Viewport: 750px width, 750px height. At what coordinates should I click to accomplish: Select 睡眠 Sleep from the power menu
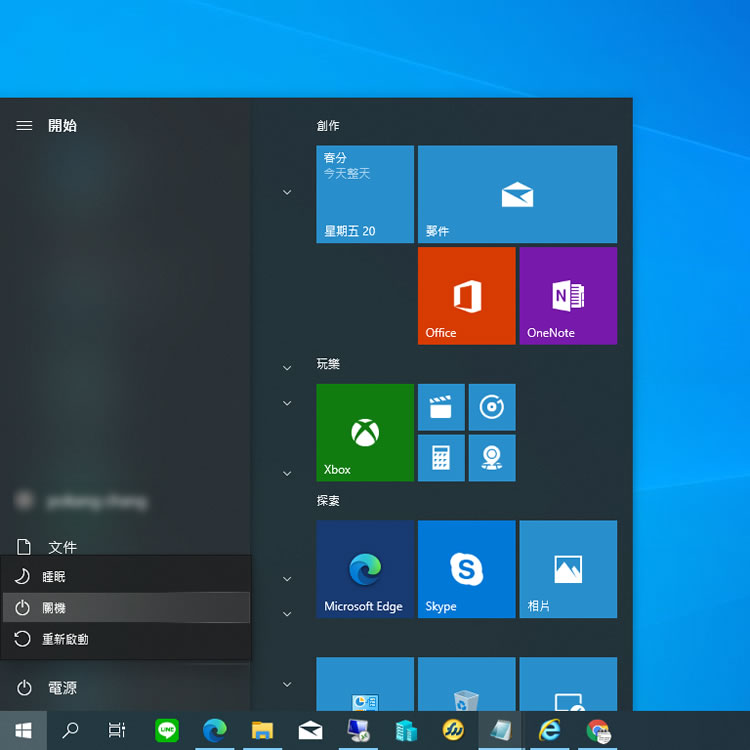point(126,576)
